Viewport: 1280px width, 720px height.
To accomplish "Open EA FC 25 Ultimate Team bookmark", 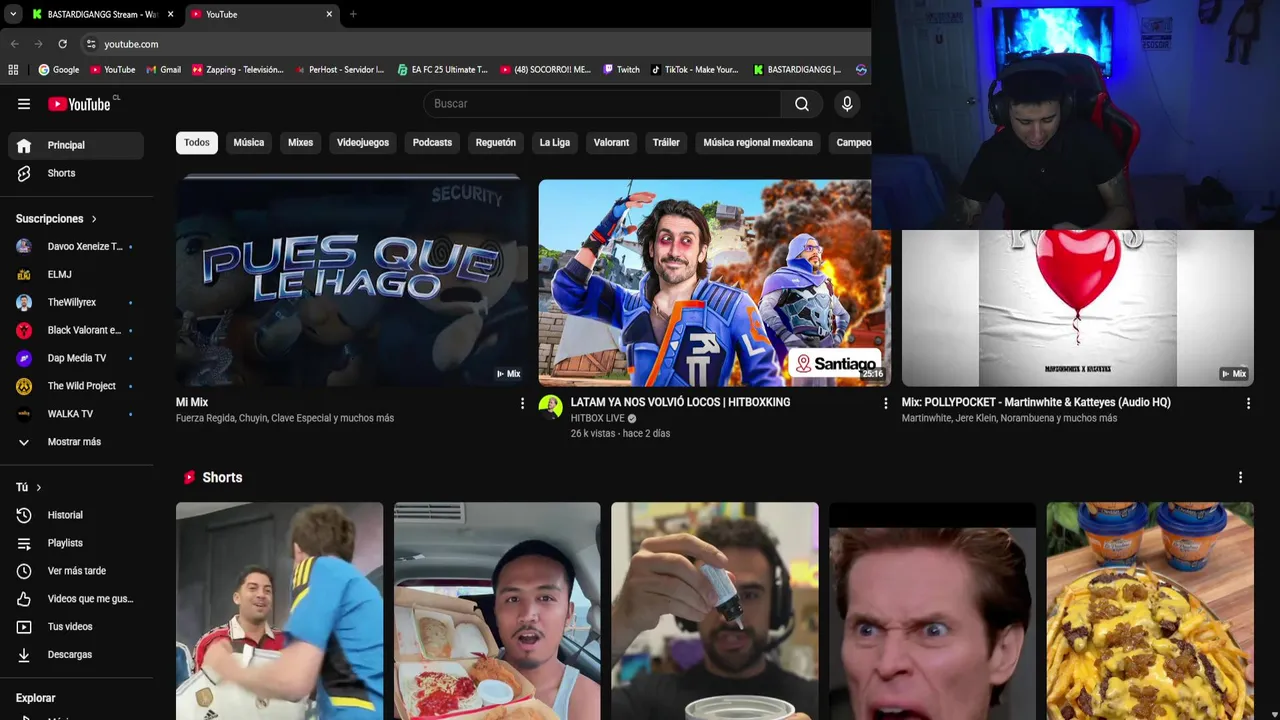I will [442, 70].
